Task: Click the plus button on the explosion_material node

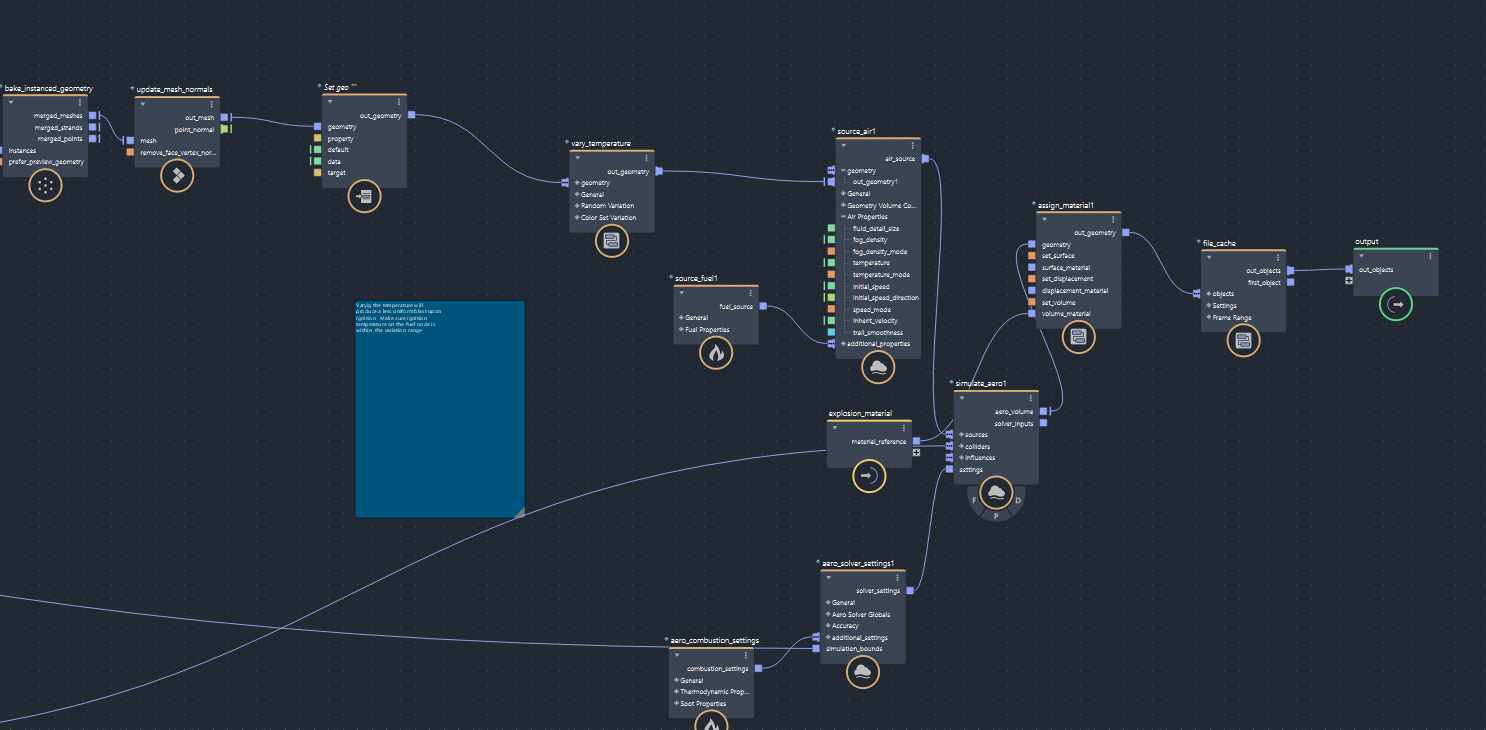Action: click(x=916, y=452)
